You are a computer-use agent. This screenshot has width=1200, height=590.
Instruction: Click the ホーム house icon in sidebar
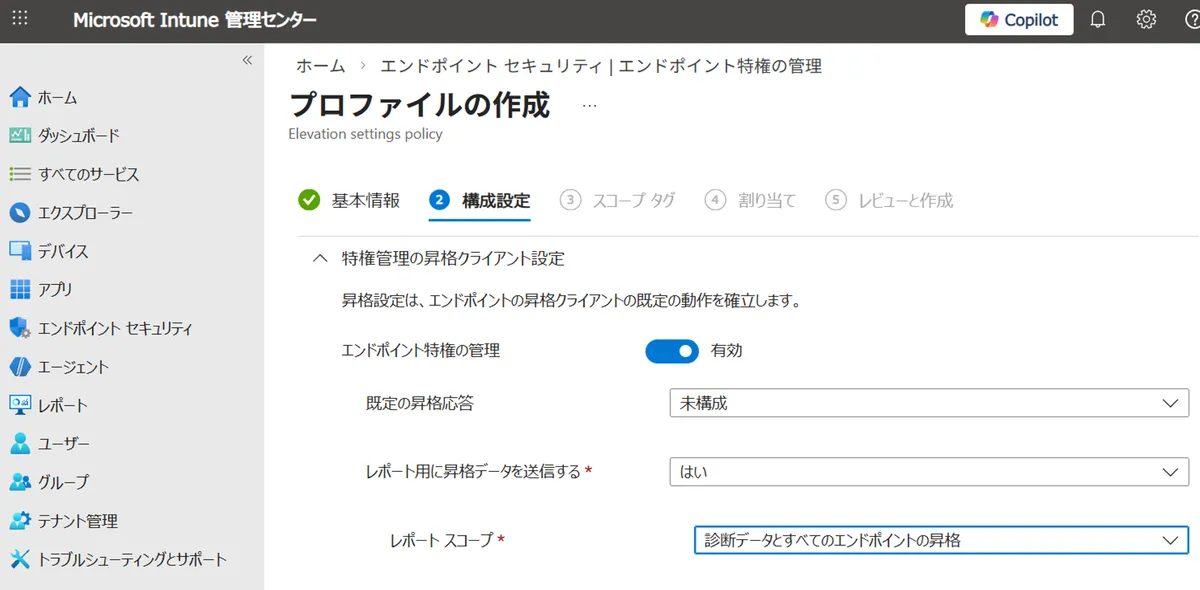pyautogui.click(x=20, y=97)
